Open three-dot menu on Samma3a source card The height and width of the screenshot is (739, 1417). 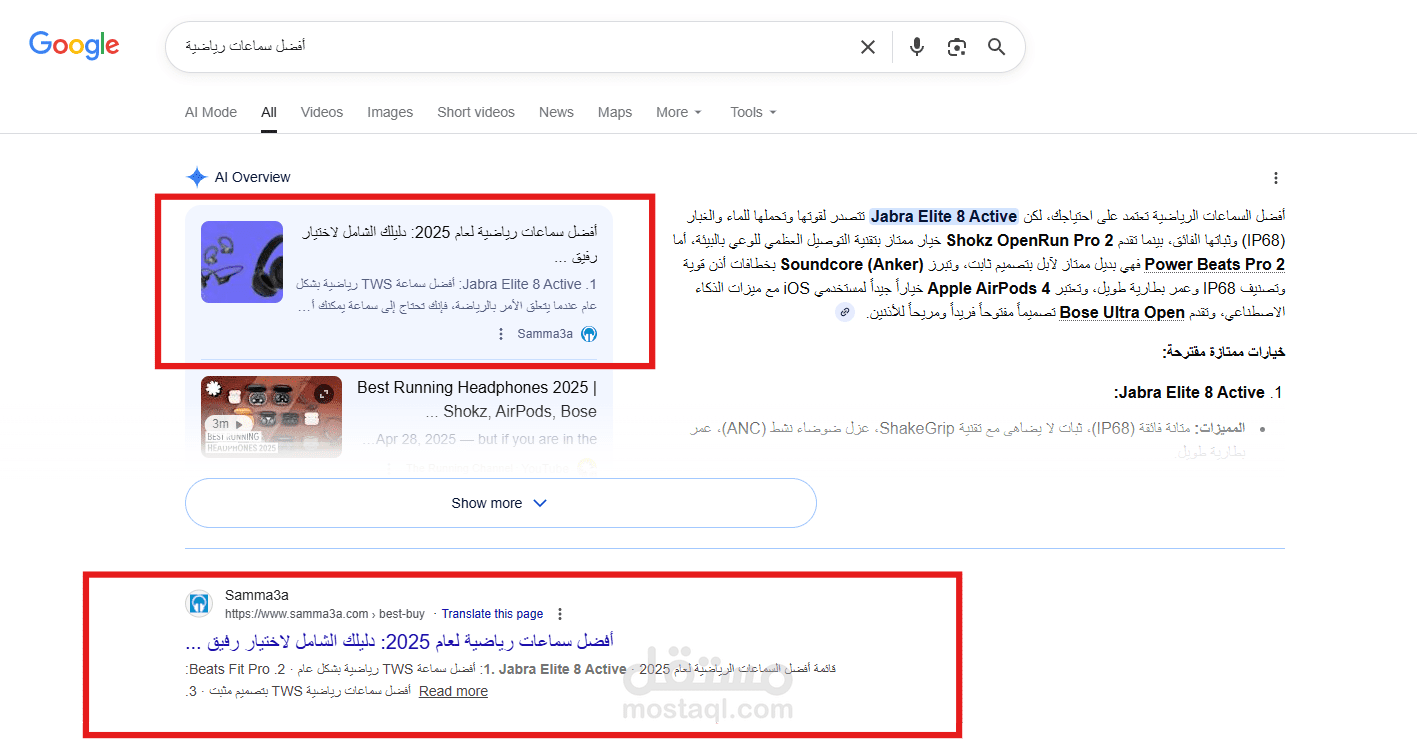tap(501, 334)
